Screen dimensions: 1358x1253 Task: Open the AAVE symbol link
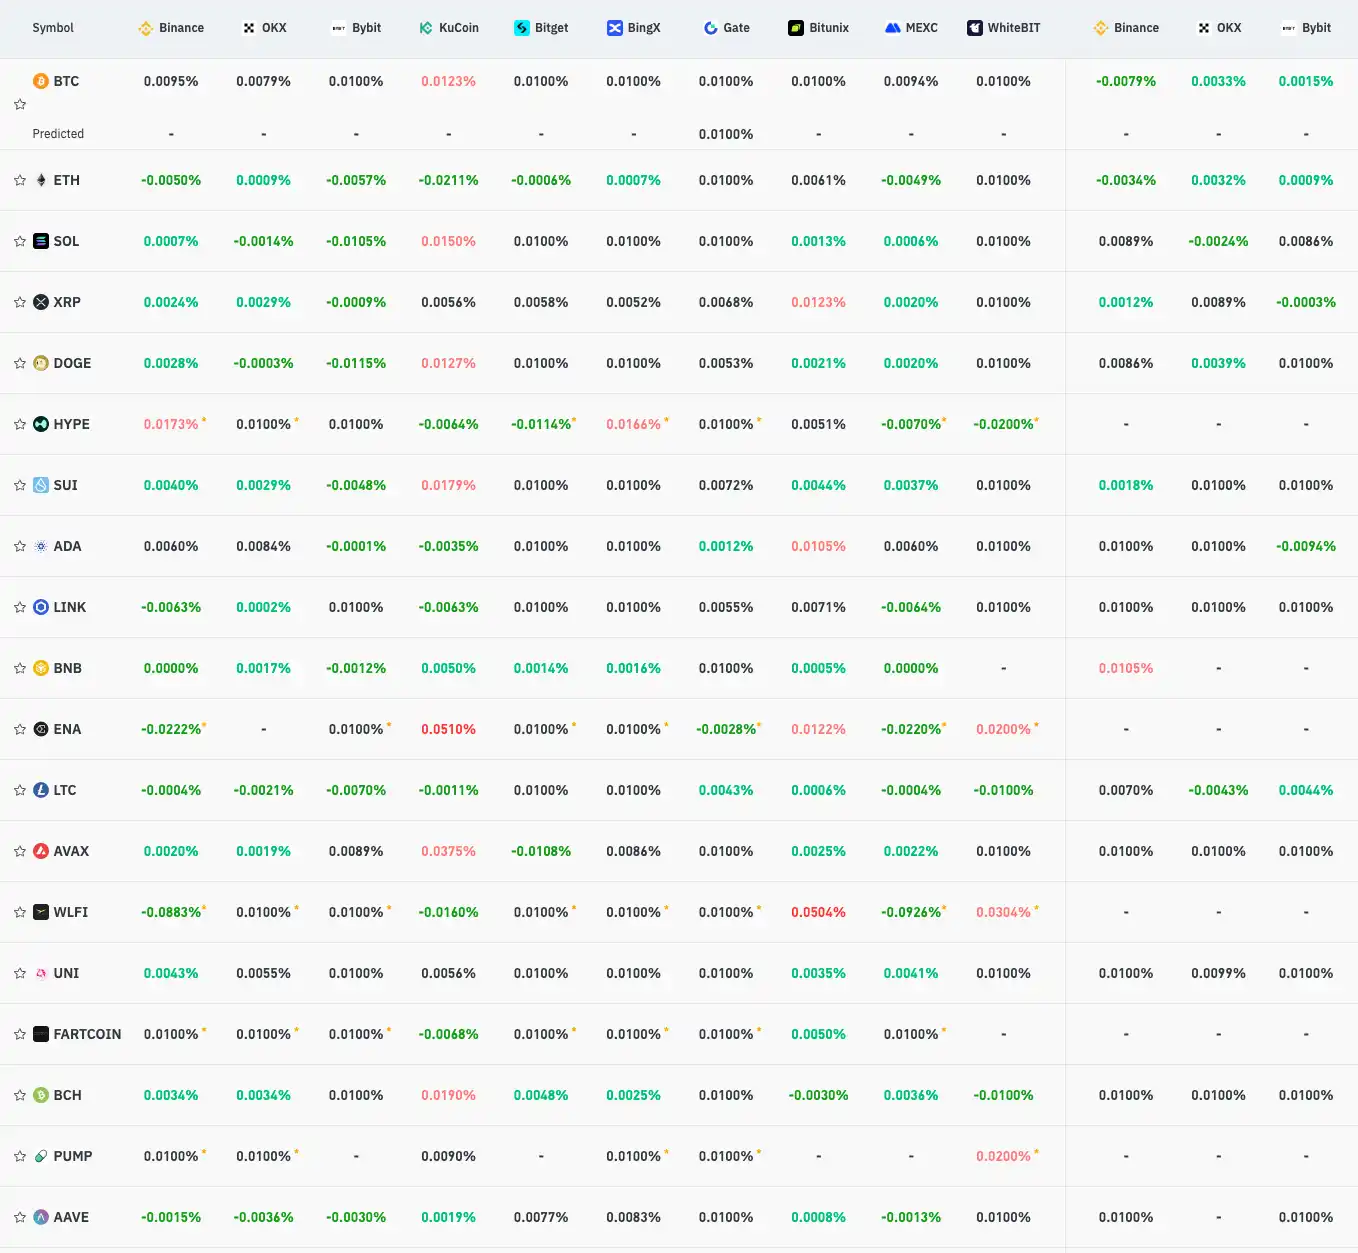pos(71,1217)
